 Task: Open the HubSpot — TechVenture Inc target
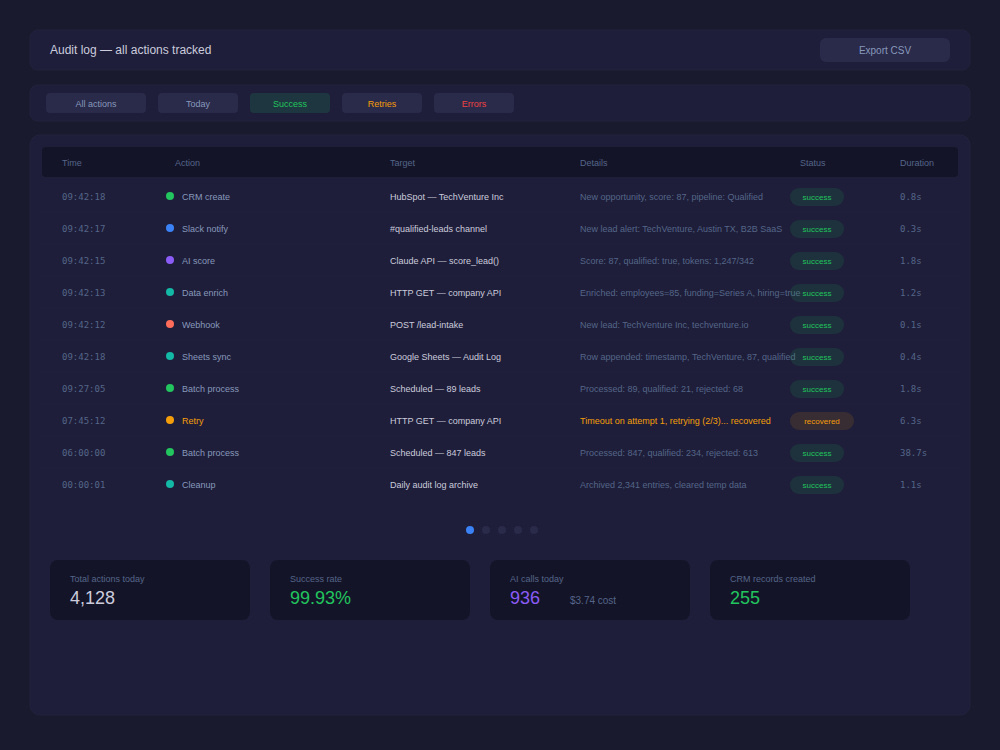(x=446, y=196)
